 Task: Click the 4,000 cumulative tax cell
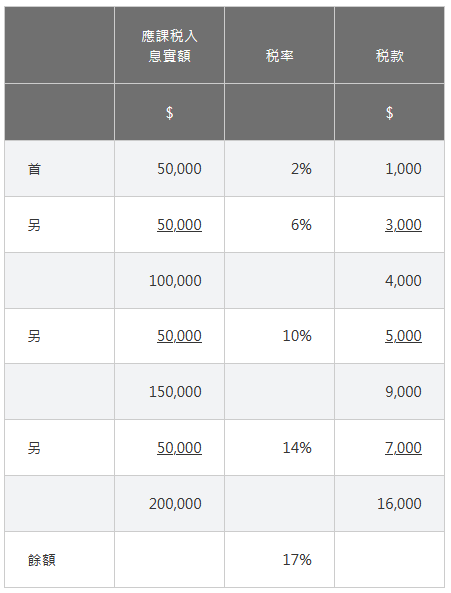[389, 281]
